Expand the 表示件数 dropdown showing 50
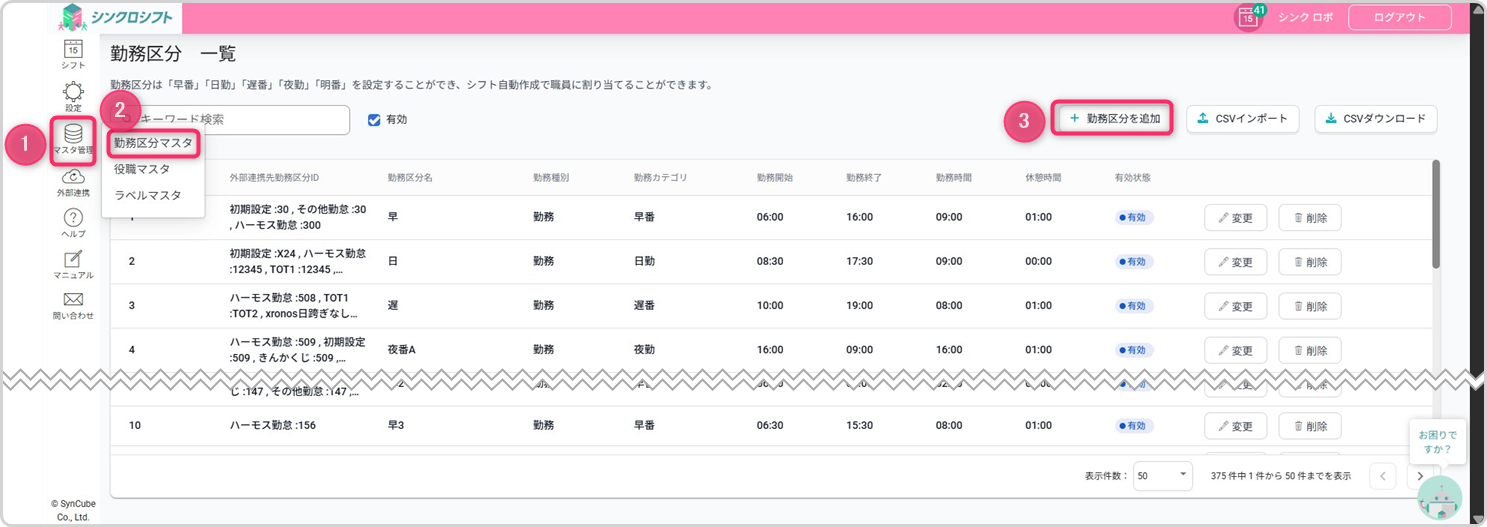The image size is (1487, 527). pos(1162,476)
